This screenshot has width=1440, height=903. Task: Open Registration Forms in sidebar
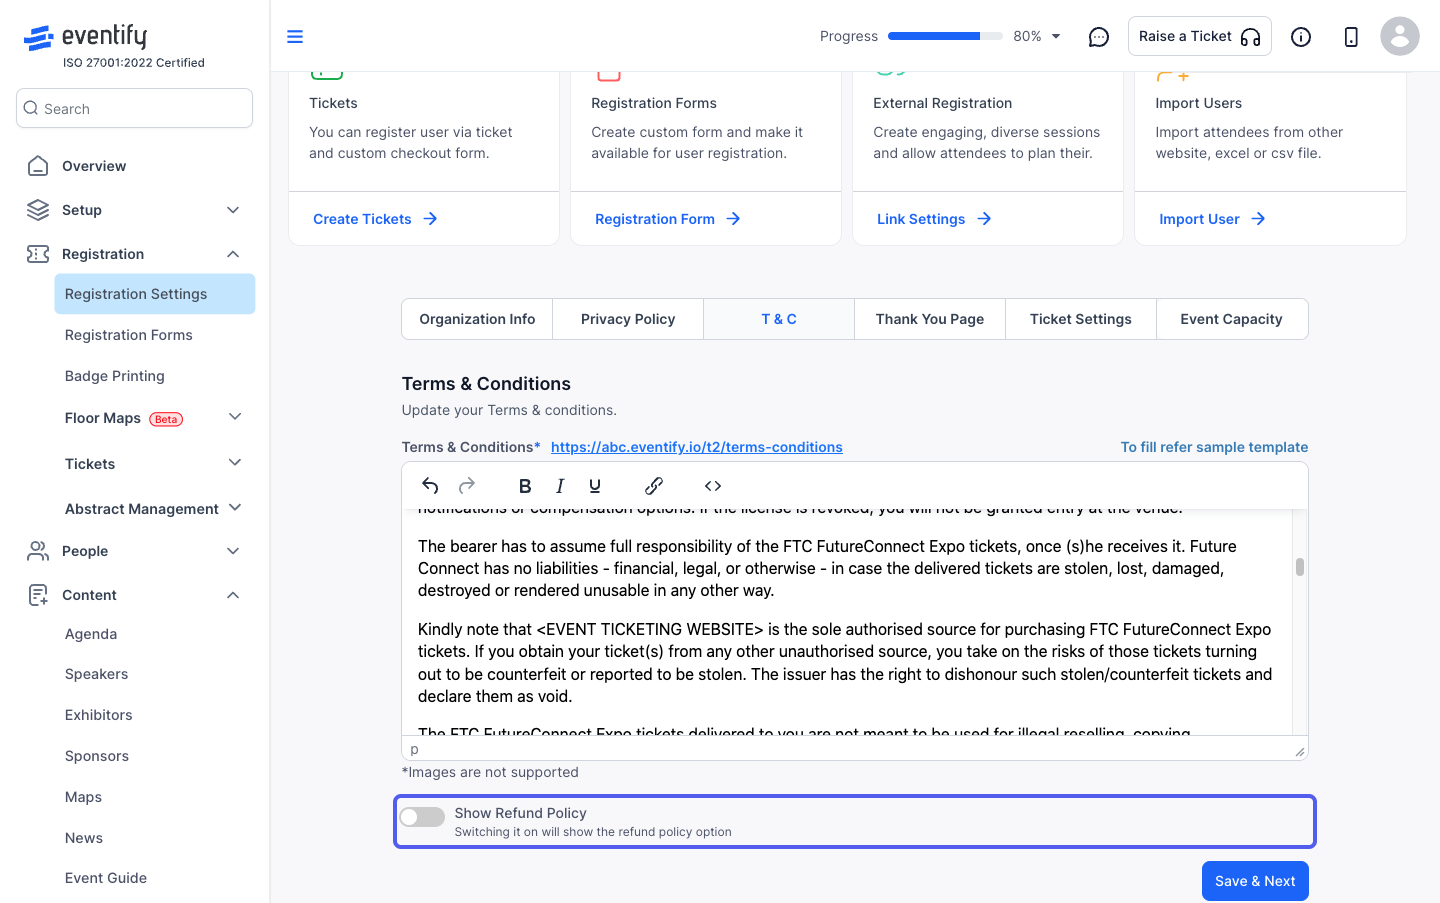(x=129, y=335)
